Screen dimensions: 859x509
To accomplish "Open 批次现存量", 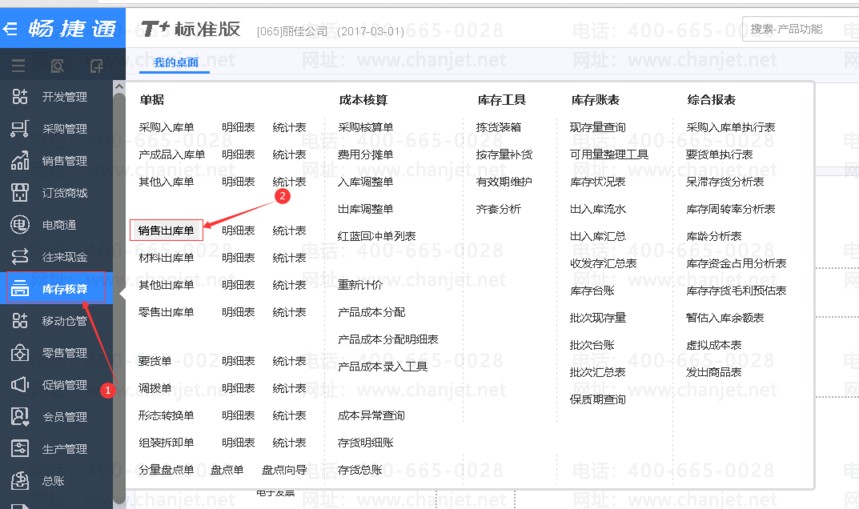I will 598,318.
